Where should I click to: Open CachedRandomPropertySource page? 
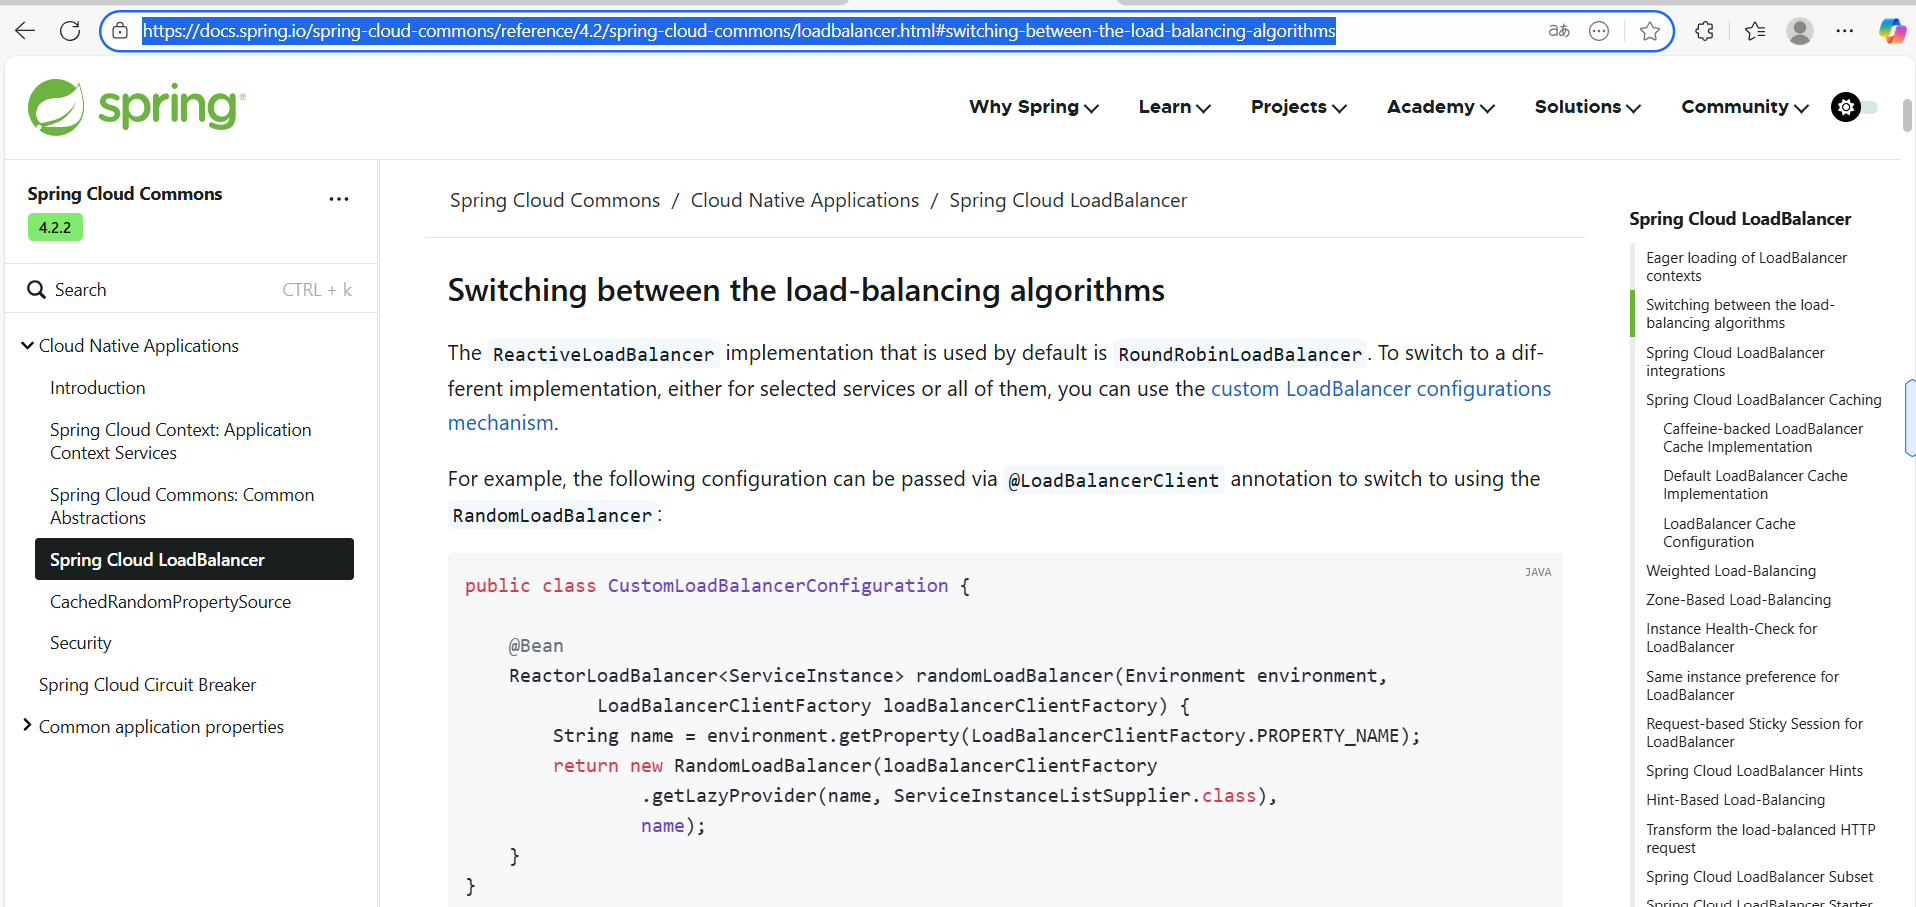pyautogui.click(x=171, y=602)
